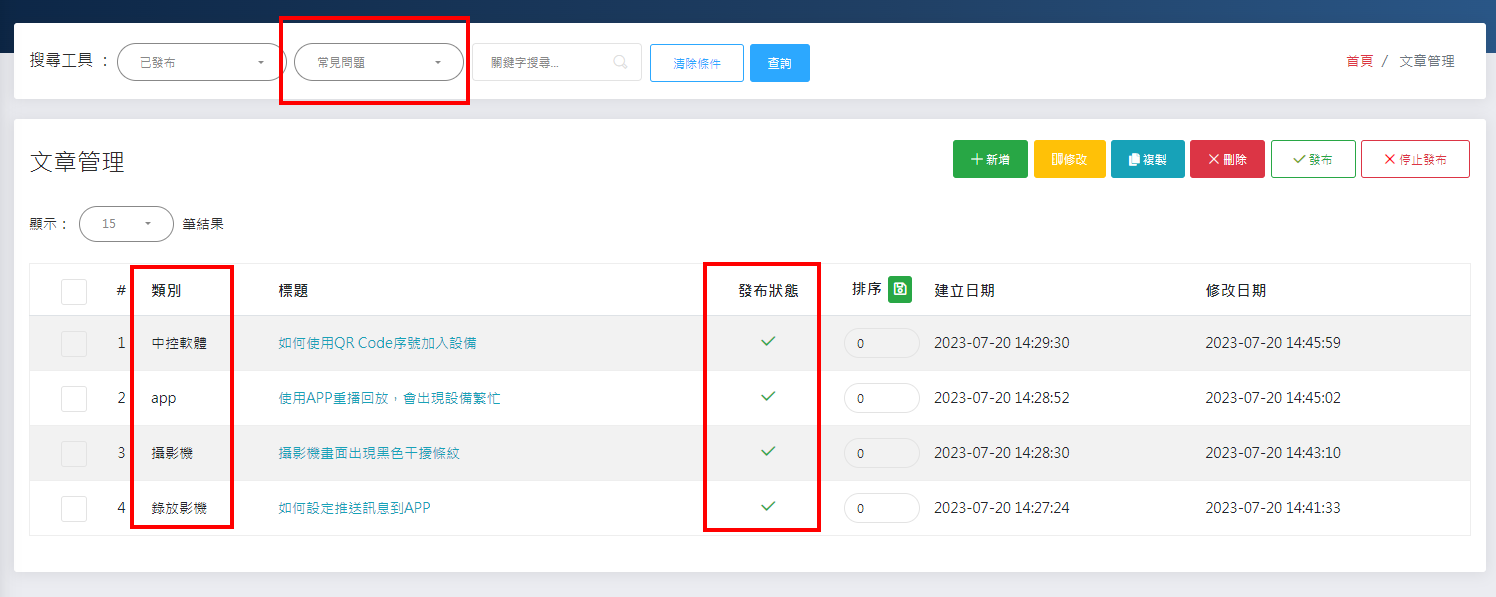Open the 15 results-per-page dropdown
1496x597 pixels.
point(126,224)
